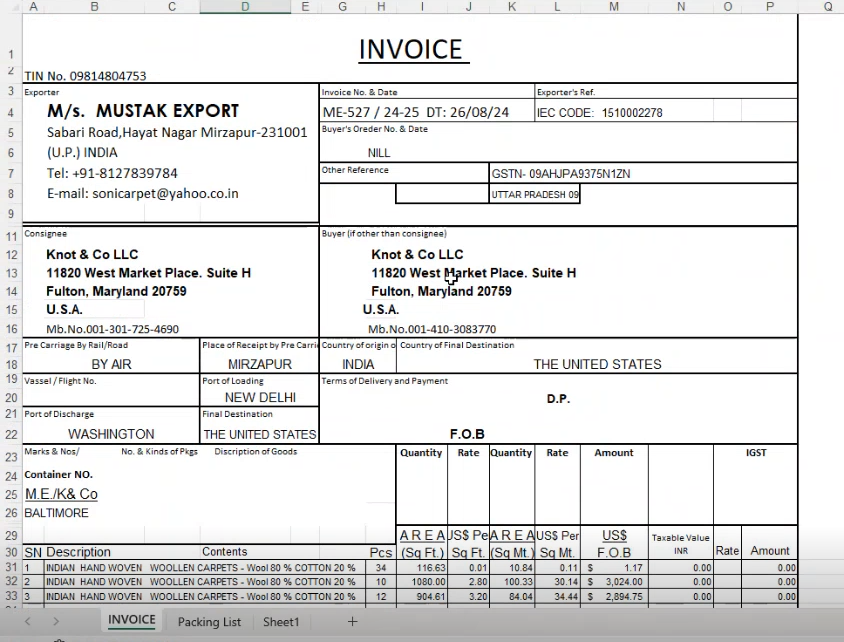This screenshot has height=642, width=844.
Task: Select column D header
Action: point(245,7)
